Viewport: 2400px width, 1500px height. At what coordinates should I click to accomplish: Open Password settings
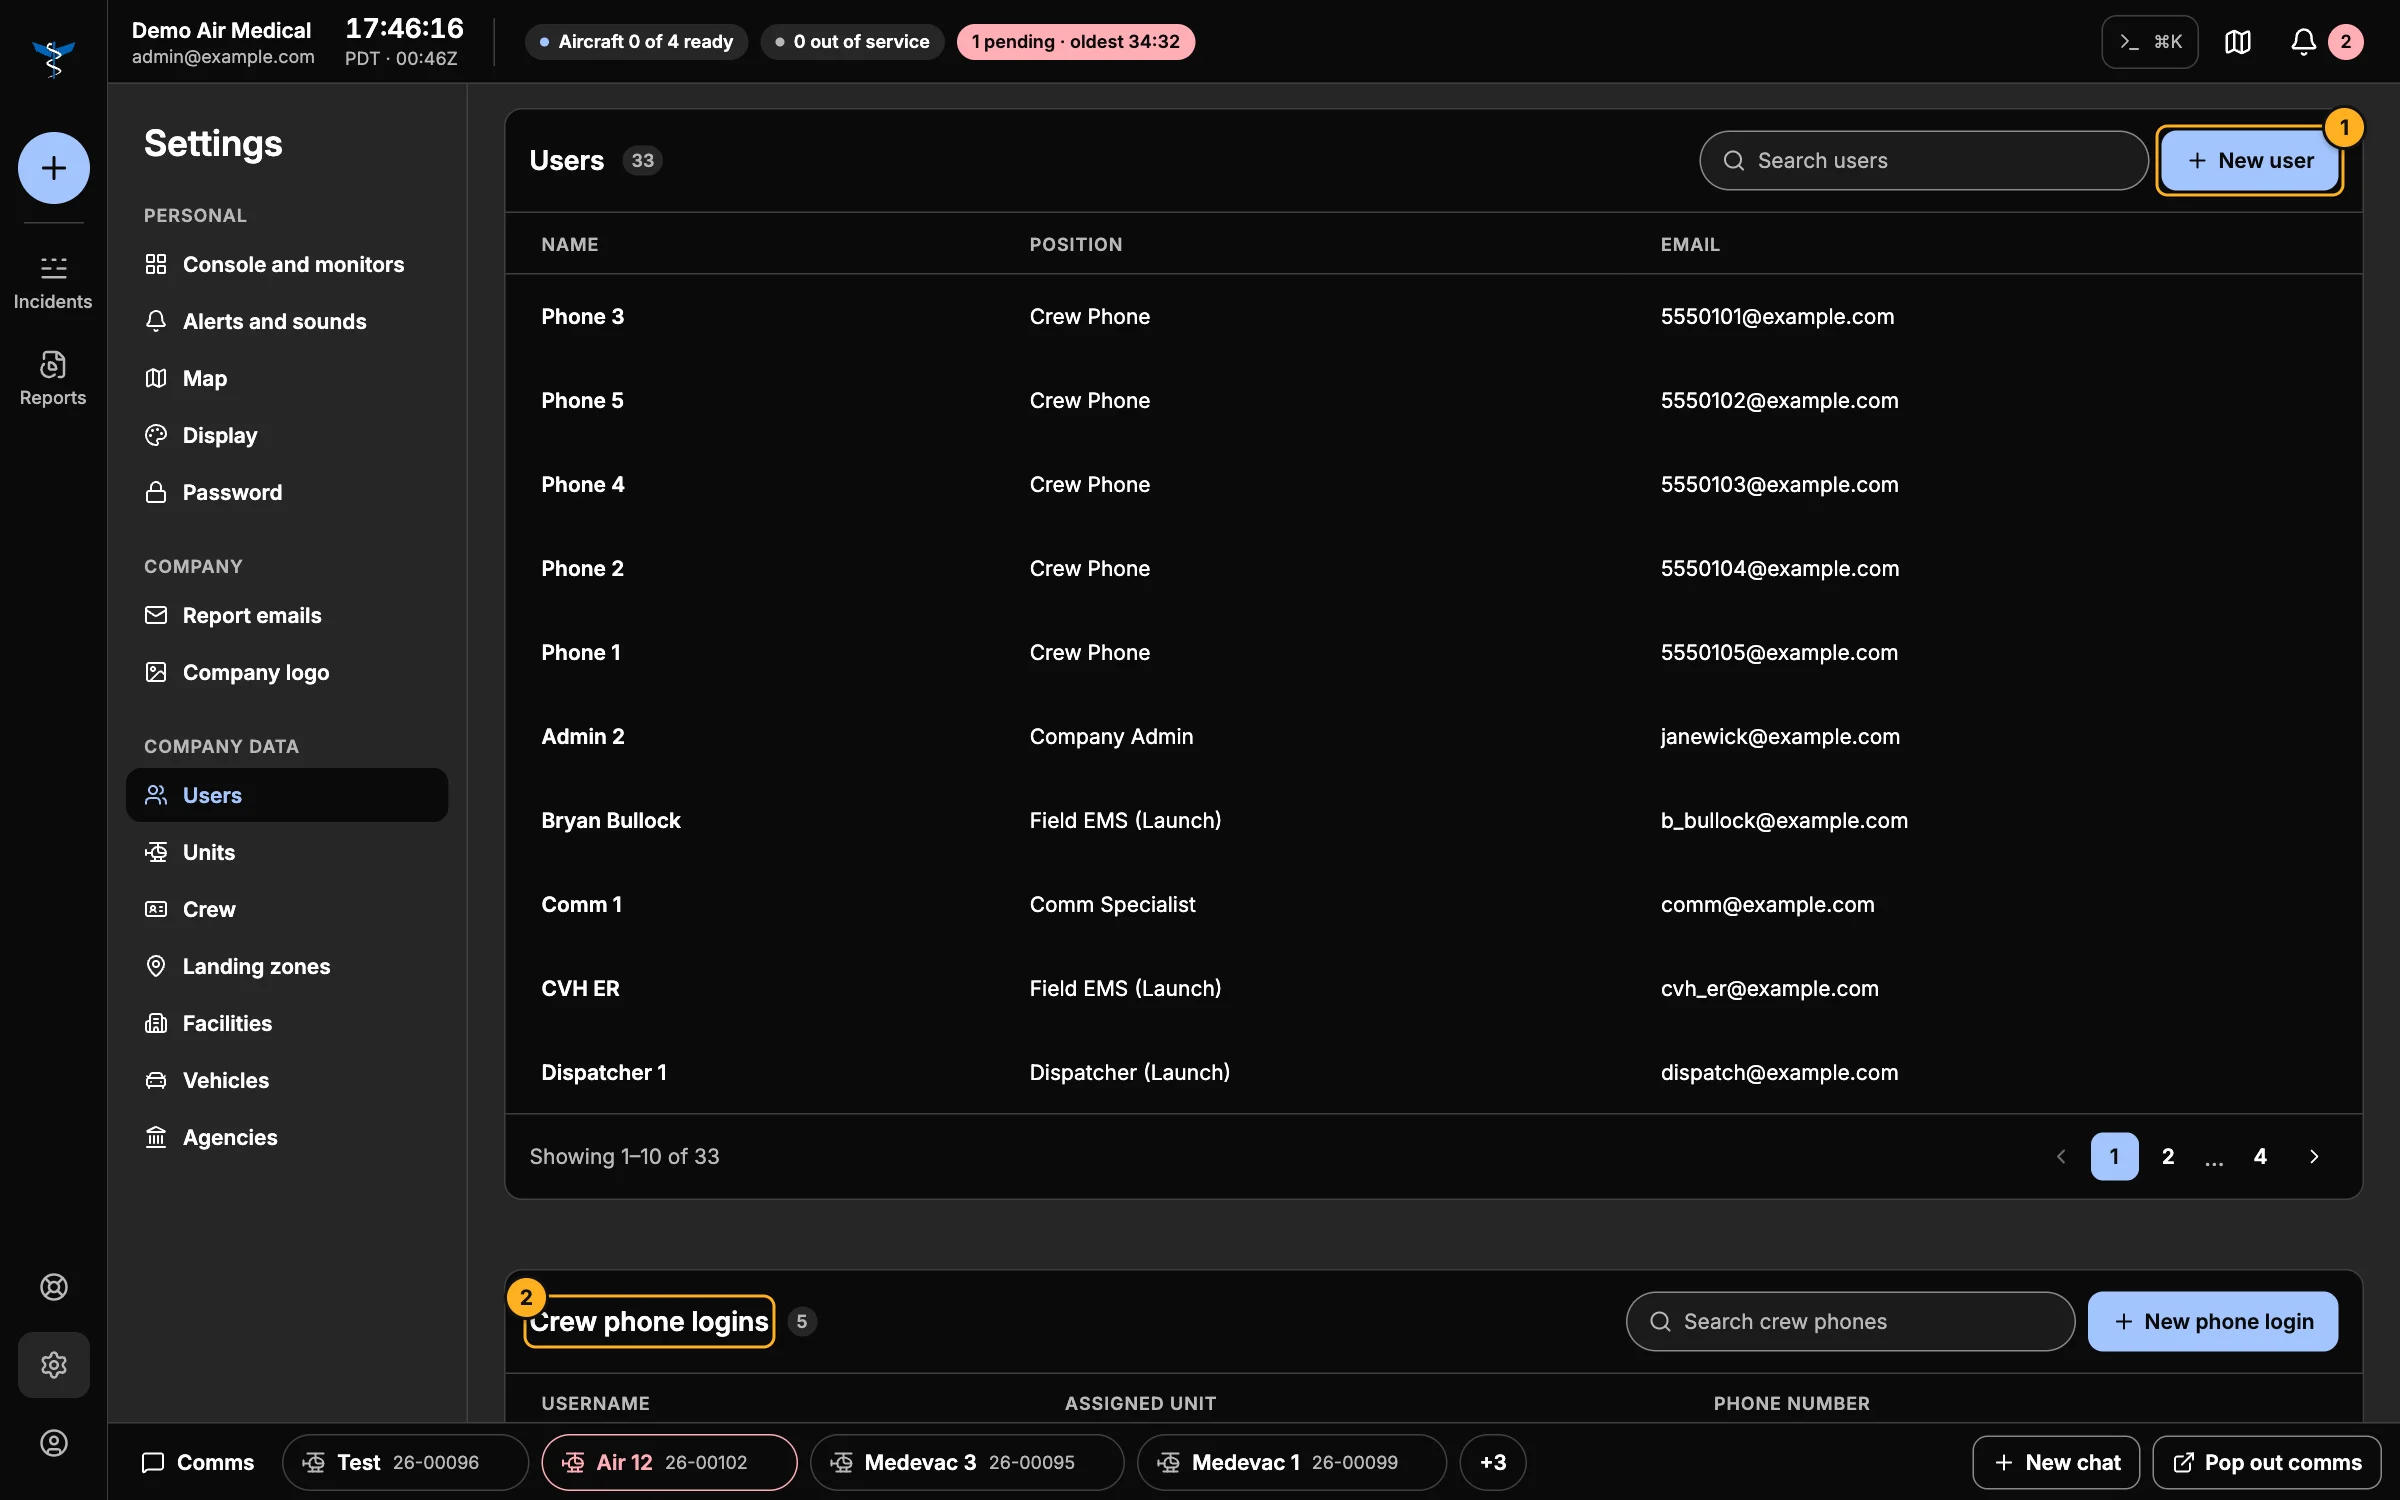tap(287, 492)
